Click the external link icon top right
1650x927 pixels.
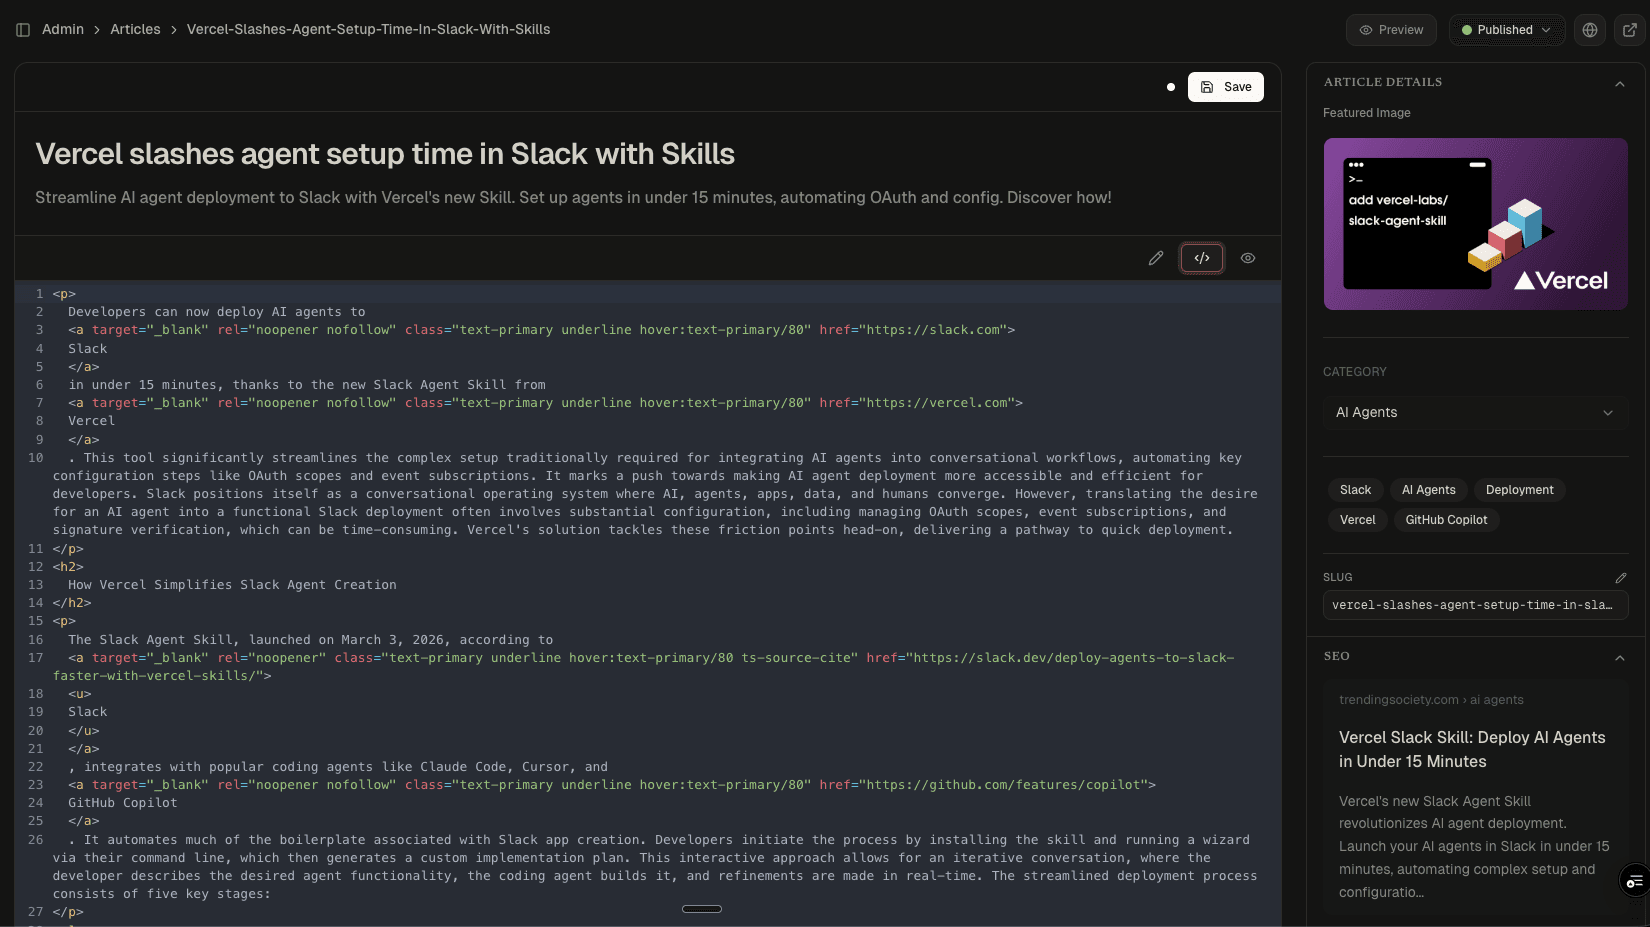pos(1630,29)
